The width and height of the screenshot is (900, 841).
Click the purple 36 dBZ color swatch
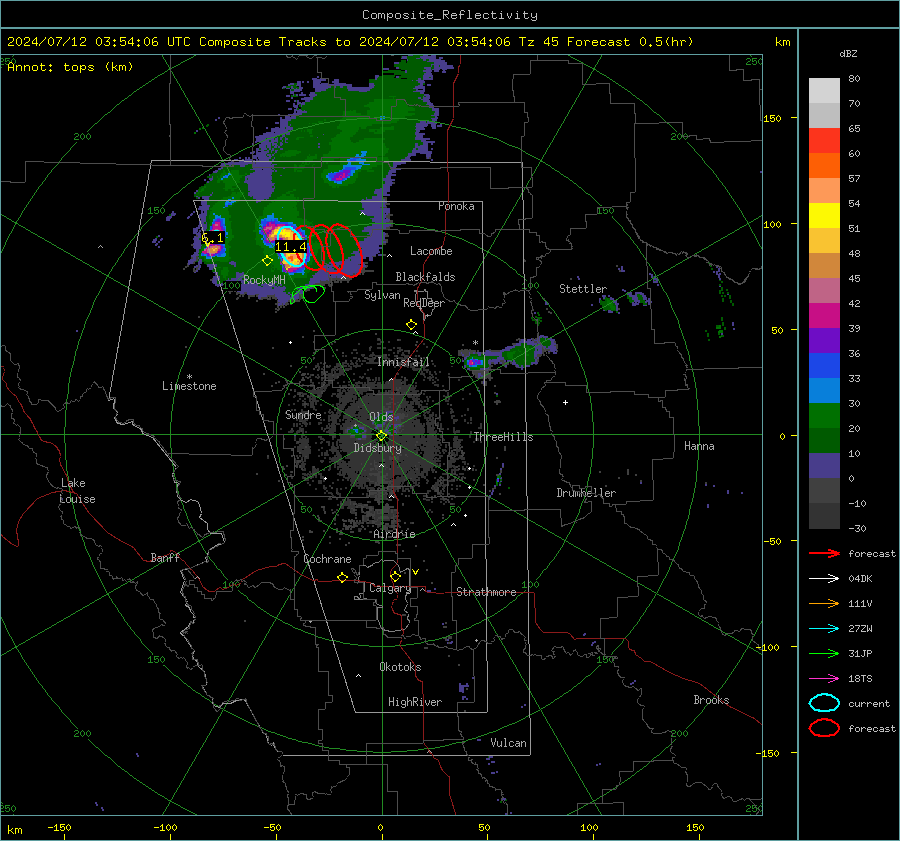(x=824, y=340)
